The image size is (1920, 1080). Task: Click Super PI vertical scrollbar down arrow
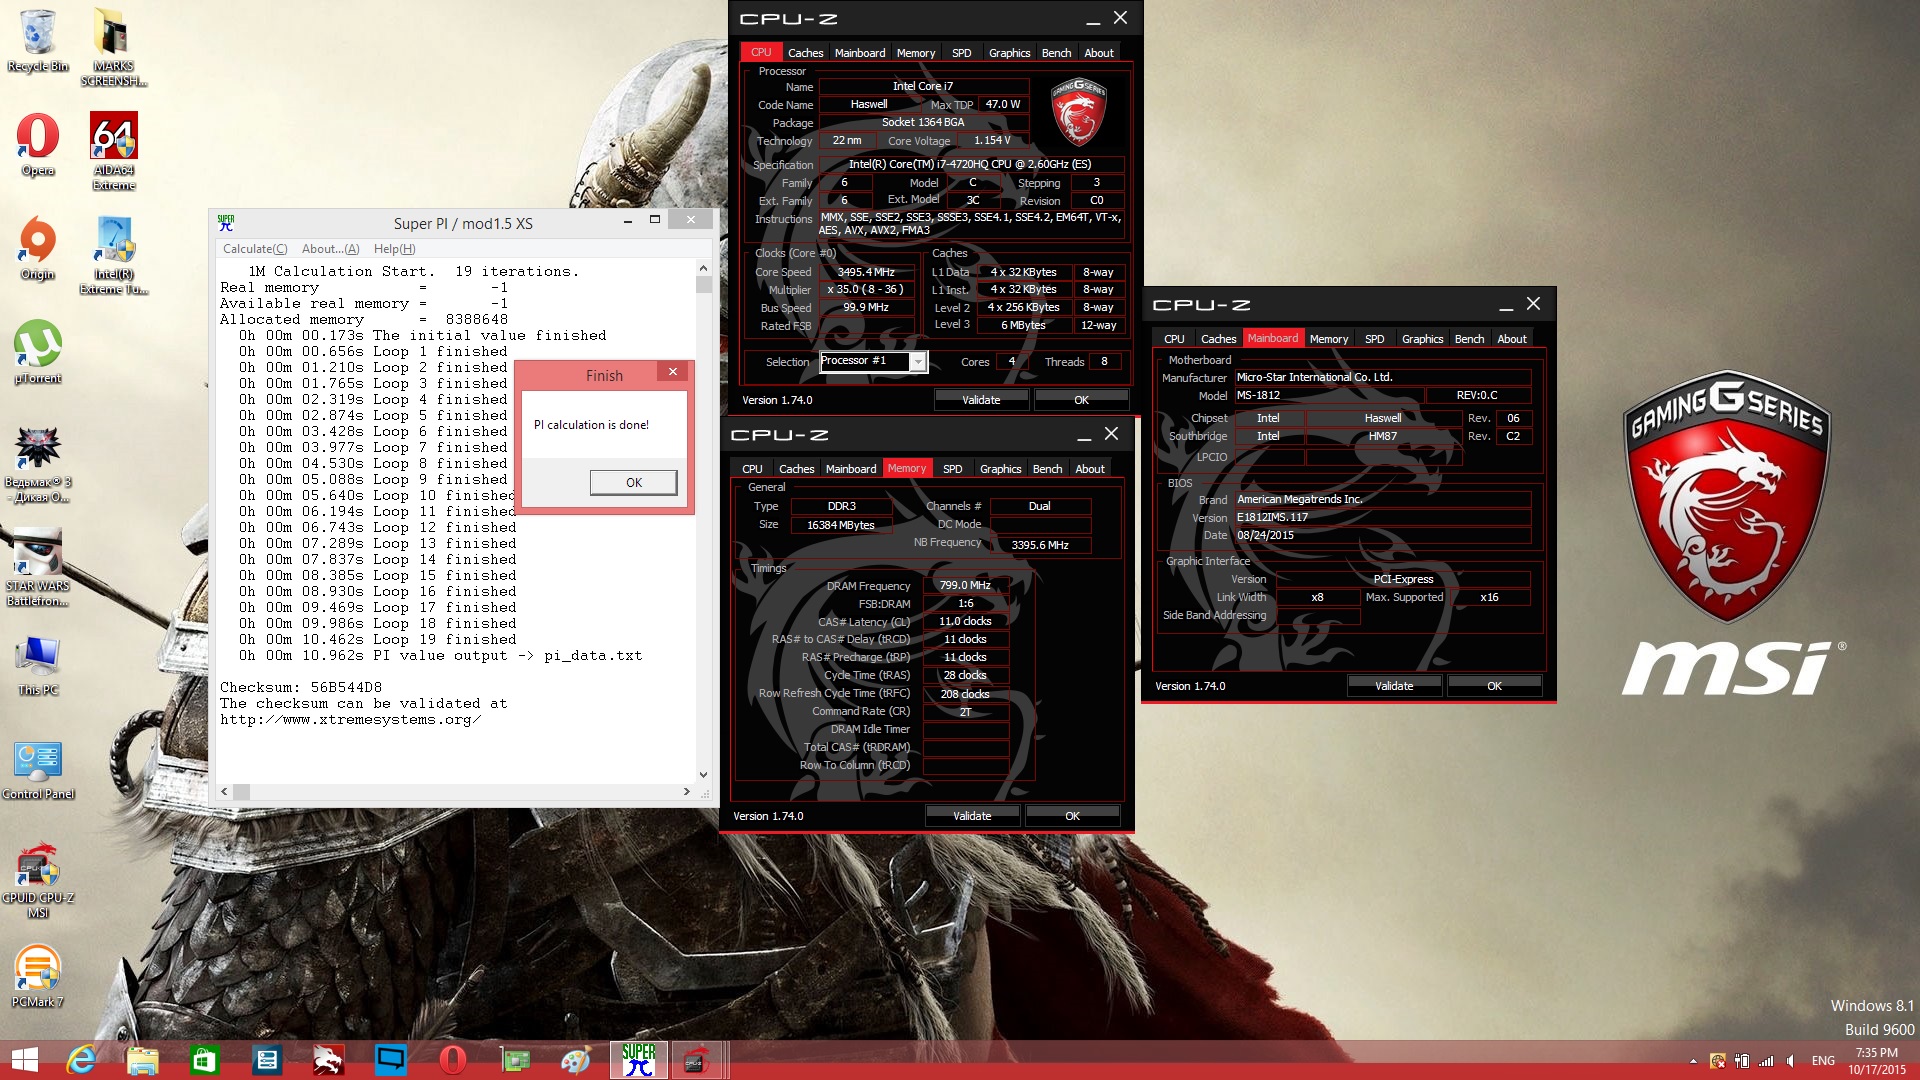click(x=703, y=774)
